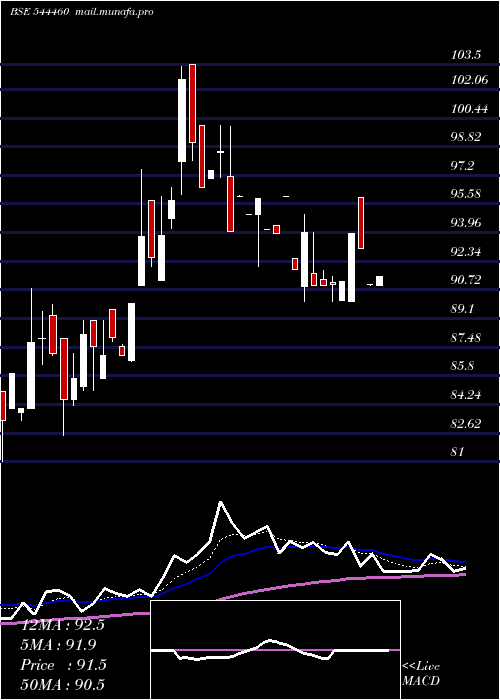Click the Price : 91.5 readout

click(63, 665)
